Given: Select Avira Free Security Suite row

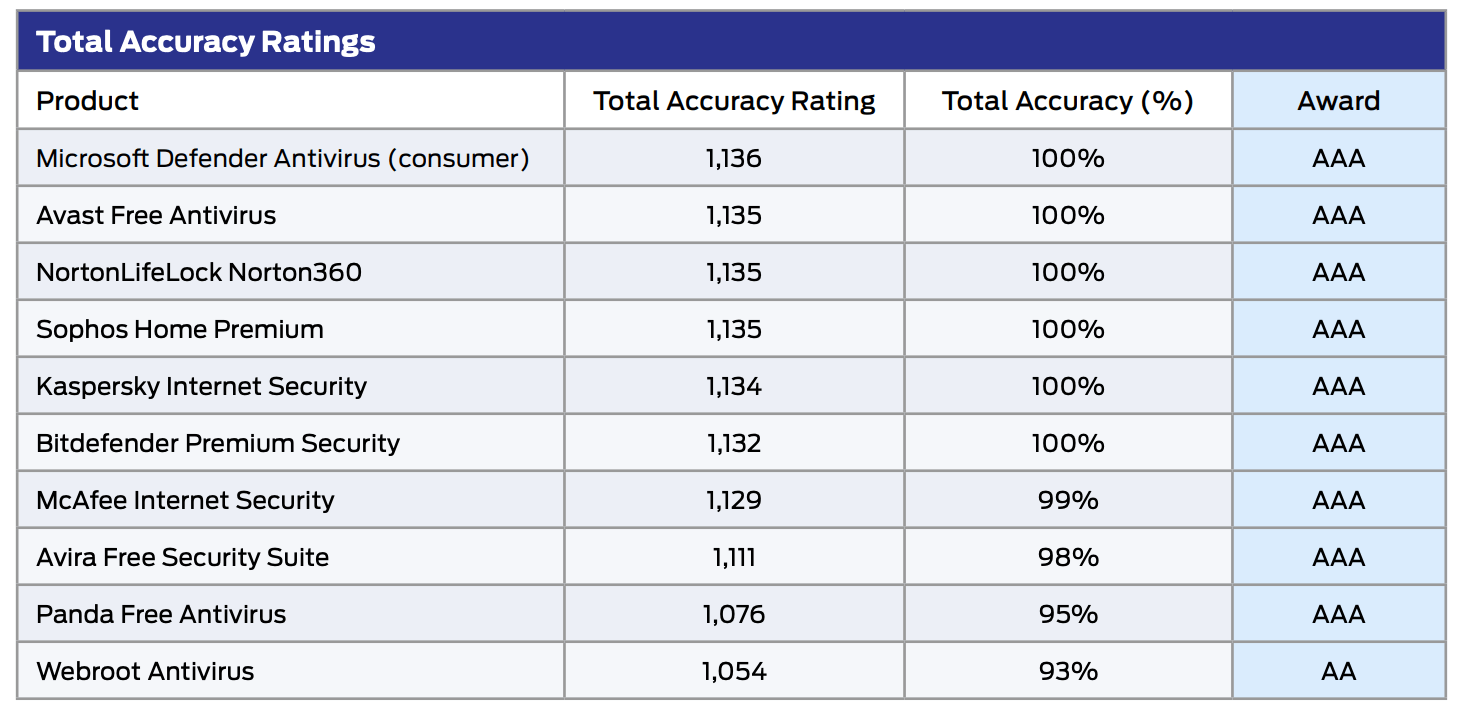Looking at the screenshot, I should click(x=182, y=557).
